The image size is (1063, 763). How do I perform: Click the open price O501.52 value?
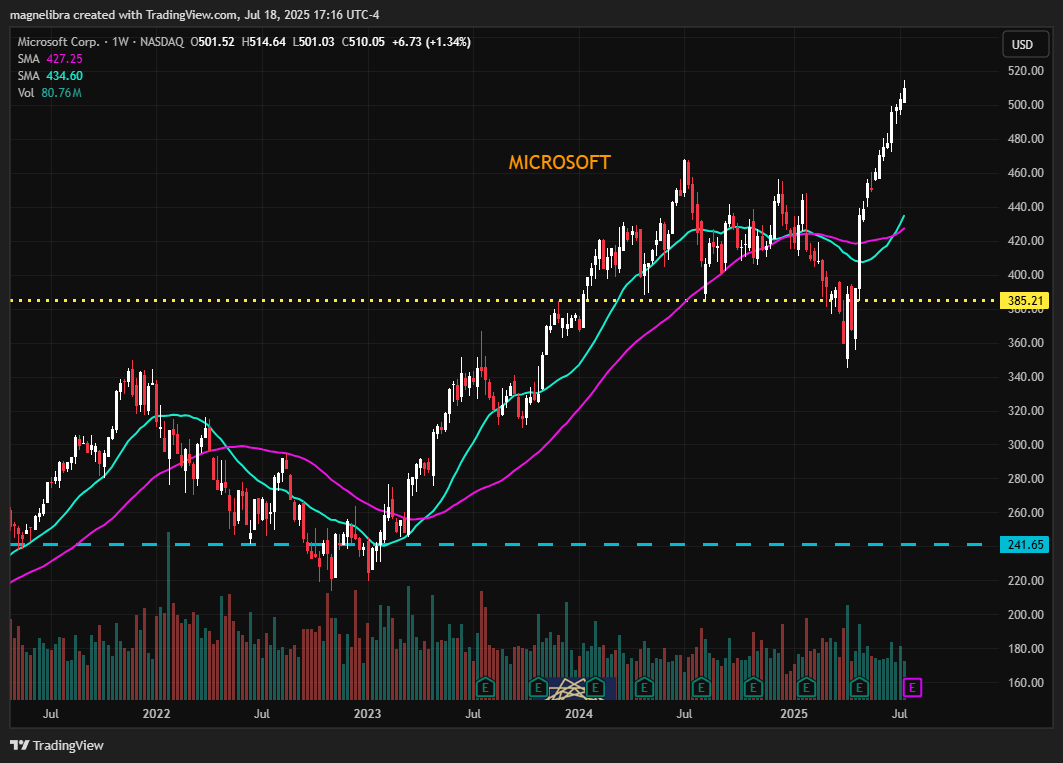212,42
